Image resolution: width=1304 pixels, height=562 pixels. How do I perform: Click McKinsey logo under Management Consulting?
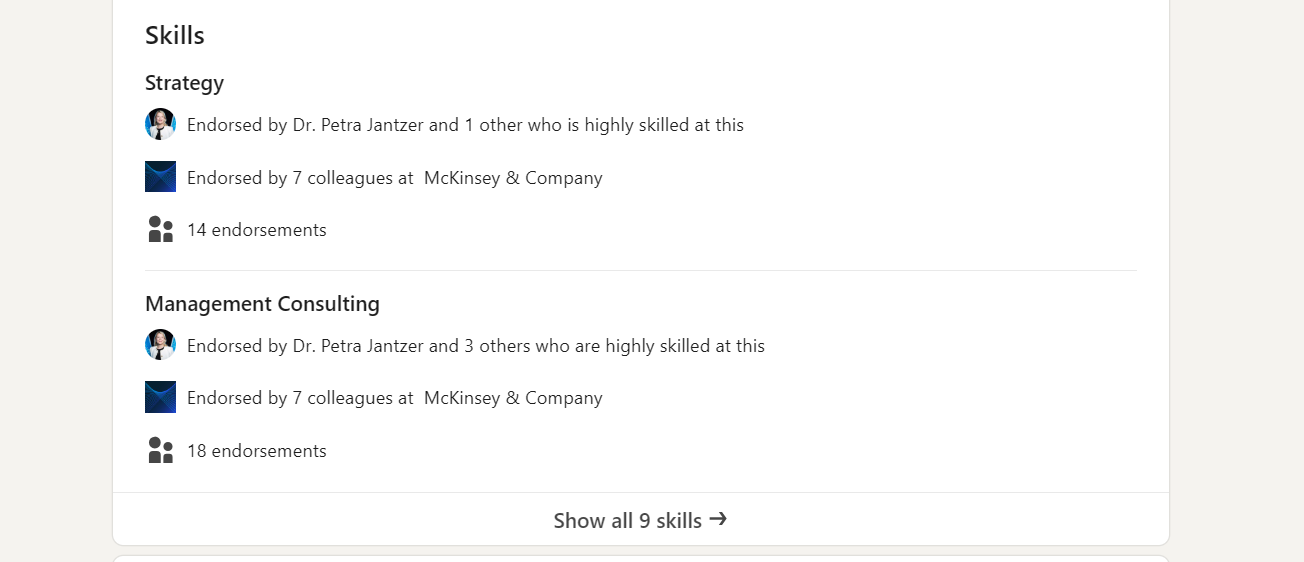point(160,397)
